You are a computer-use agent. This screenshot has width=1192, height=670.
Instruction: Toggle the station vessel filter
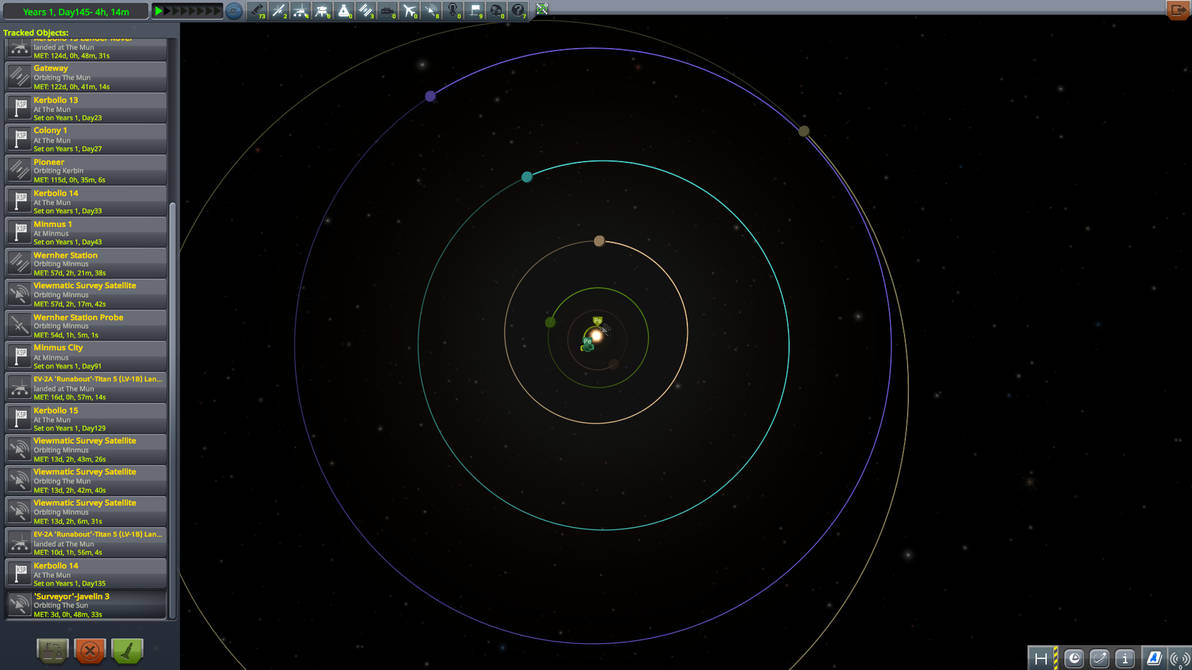[x=366, y=11]
